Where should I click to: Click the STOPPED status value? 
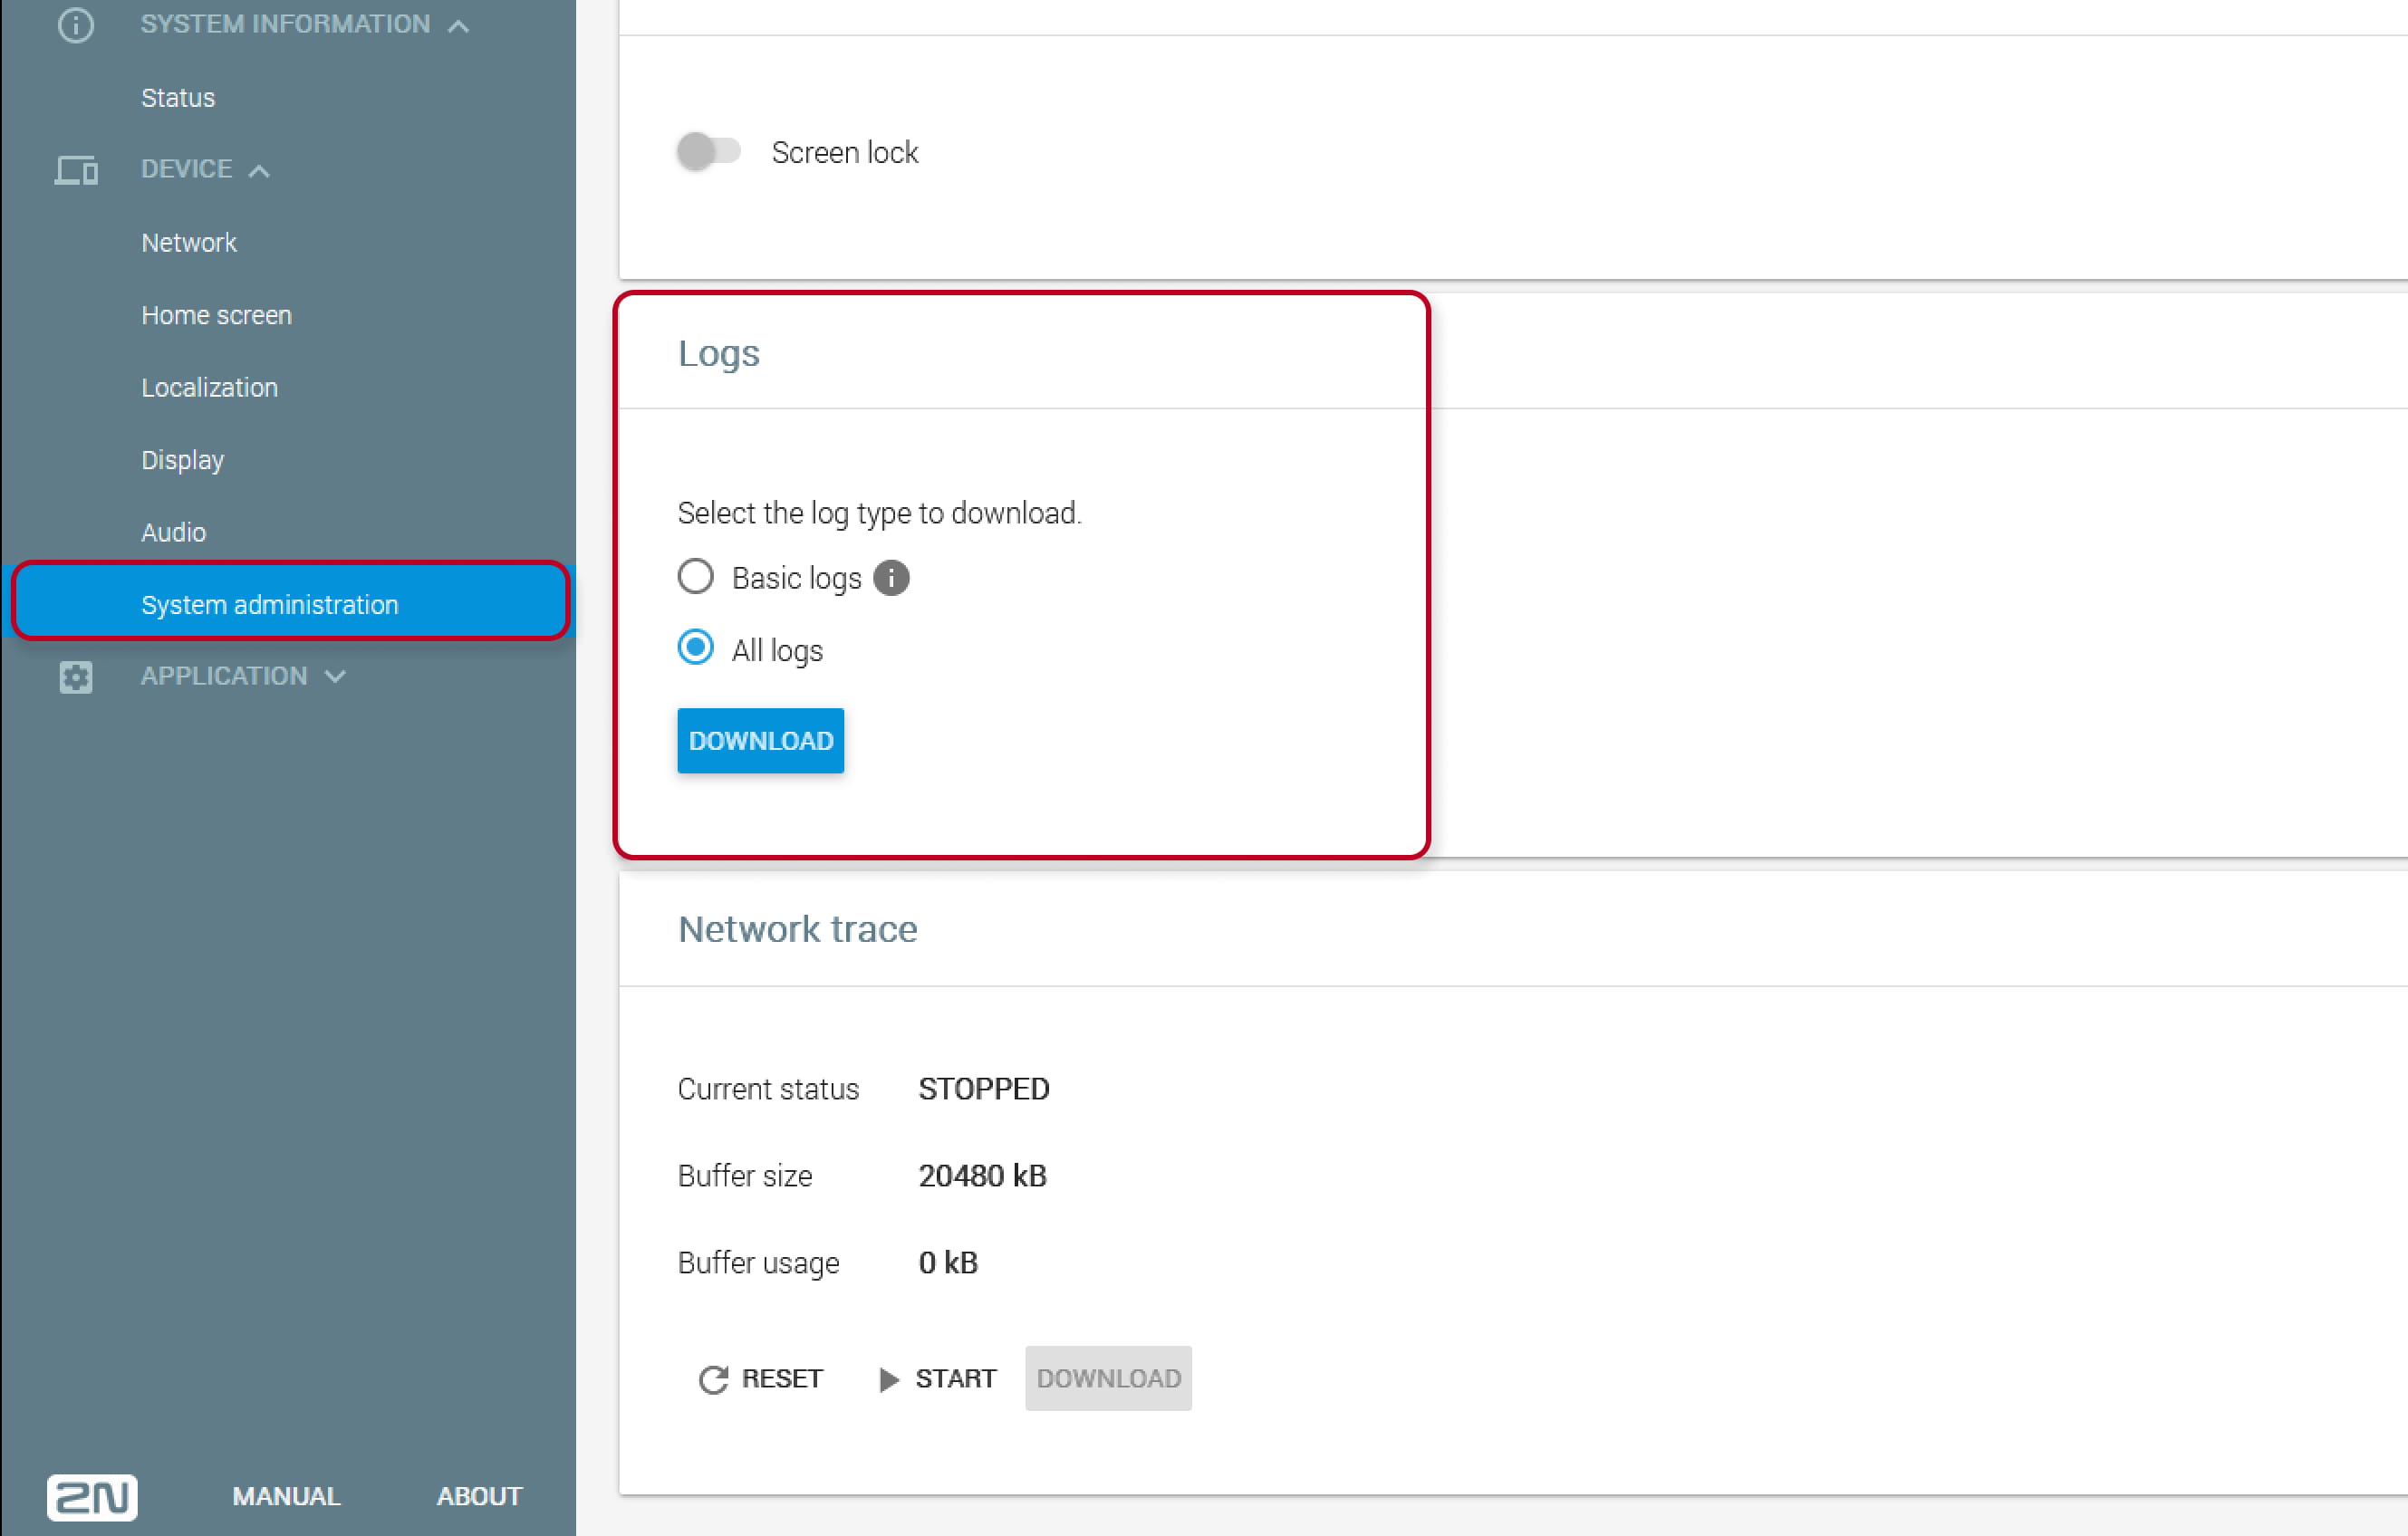coord(984,1089)
